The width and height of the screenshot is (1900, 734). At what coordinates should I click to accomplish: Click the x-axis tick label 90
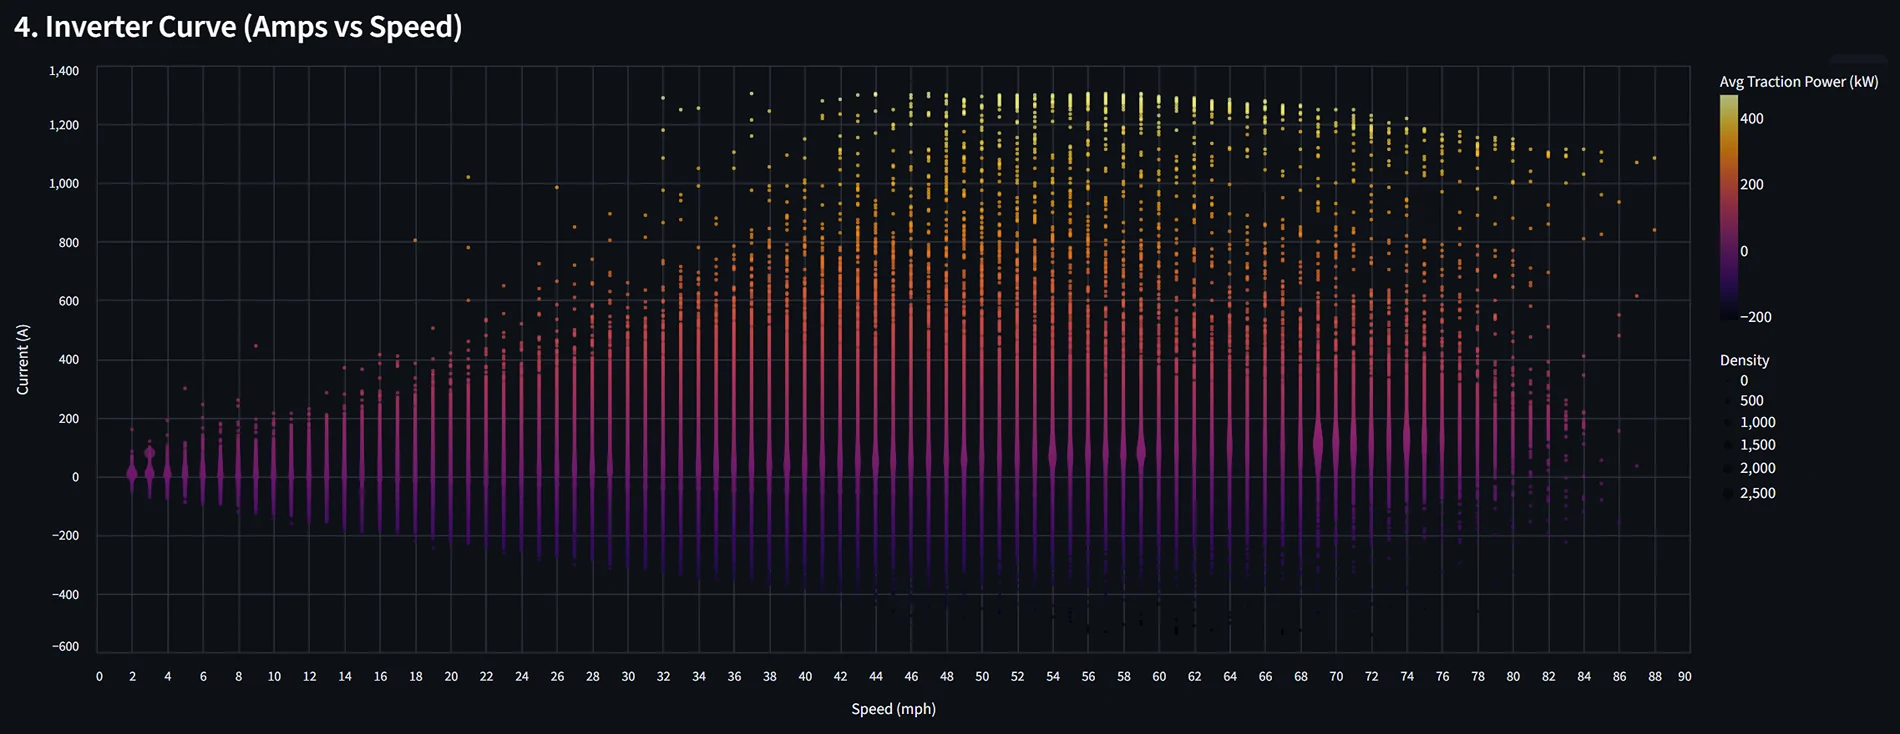coord(1684,677)
